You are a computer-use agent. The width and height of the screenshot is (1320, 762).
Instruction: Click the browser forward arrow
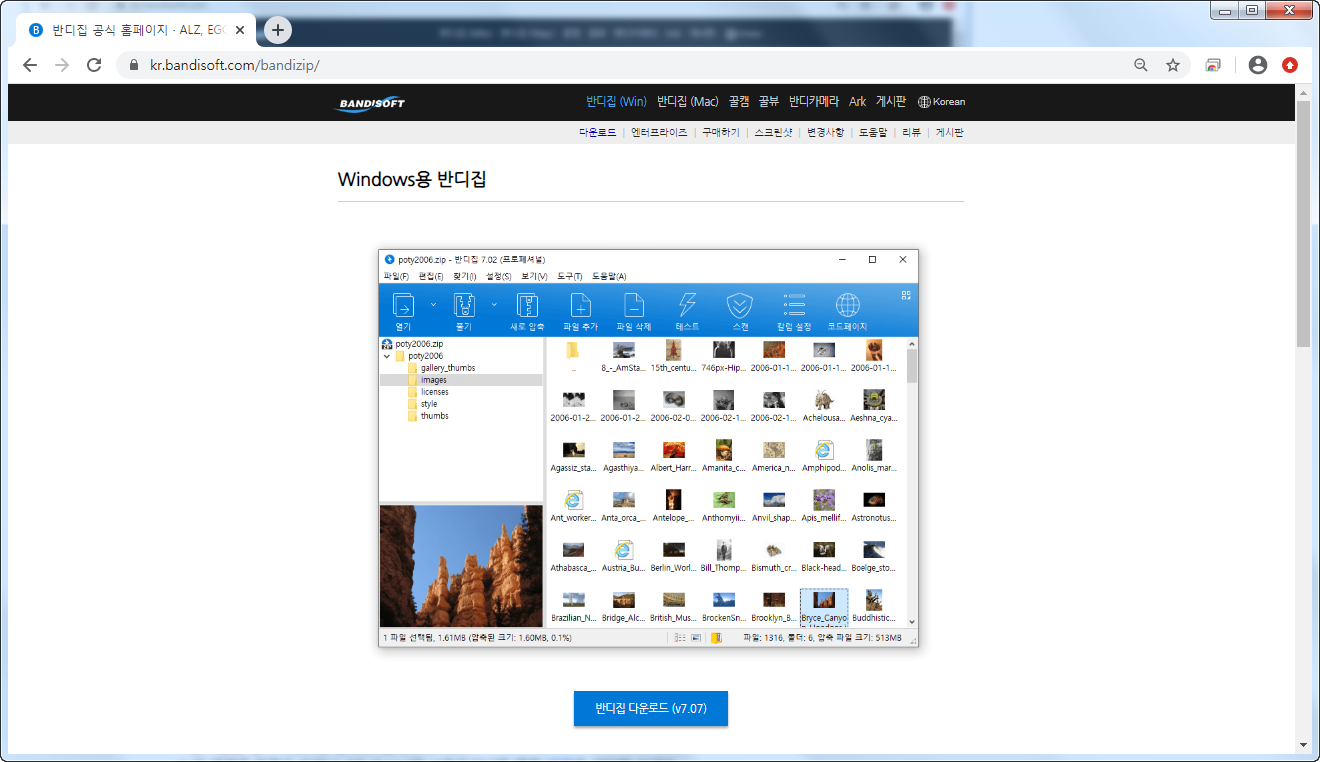click(x=62, y=65)
